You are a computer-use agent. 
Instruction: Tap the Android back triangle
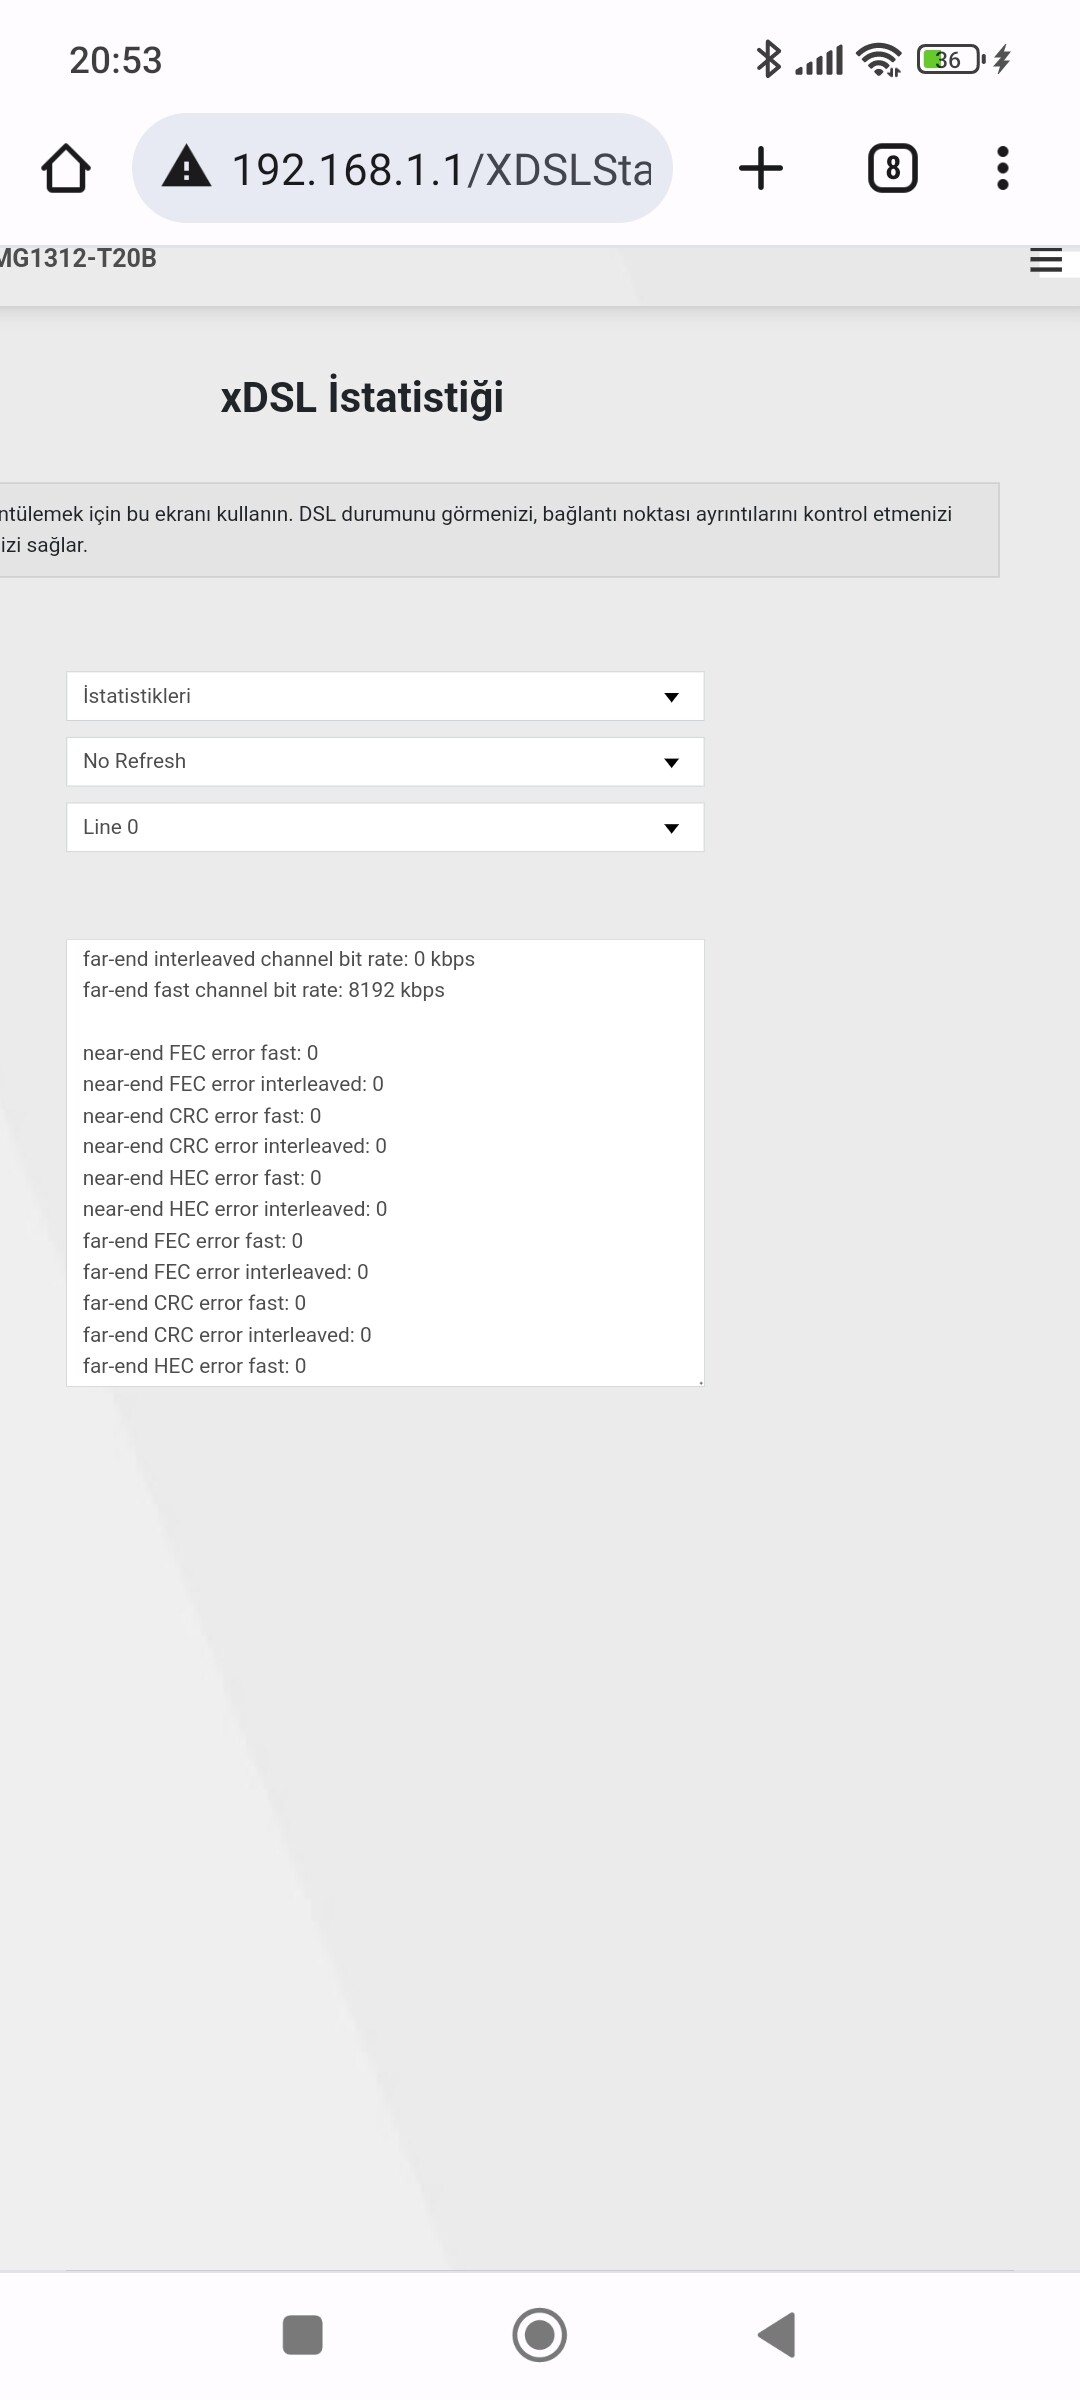point(777,2335)
